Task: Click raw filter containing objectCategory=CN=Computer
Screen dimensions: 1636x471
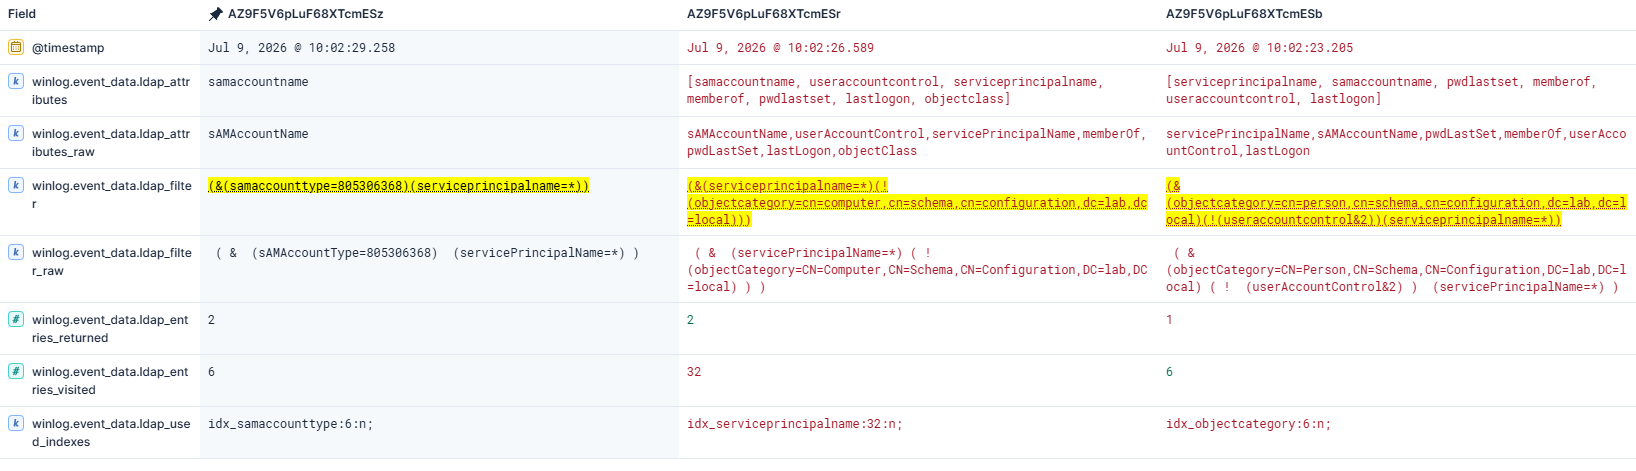Action: (x=917, y=270)
